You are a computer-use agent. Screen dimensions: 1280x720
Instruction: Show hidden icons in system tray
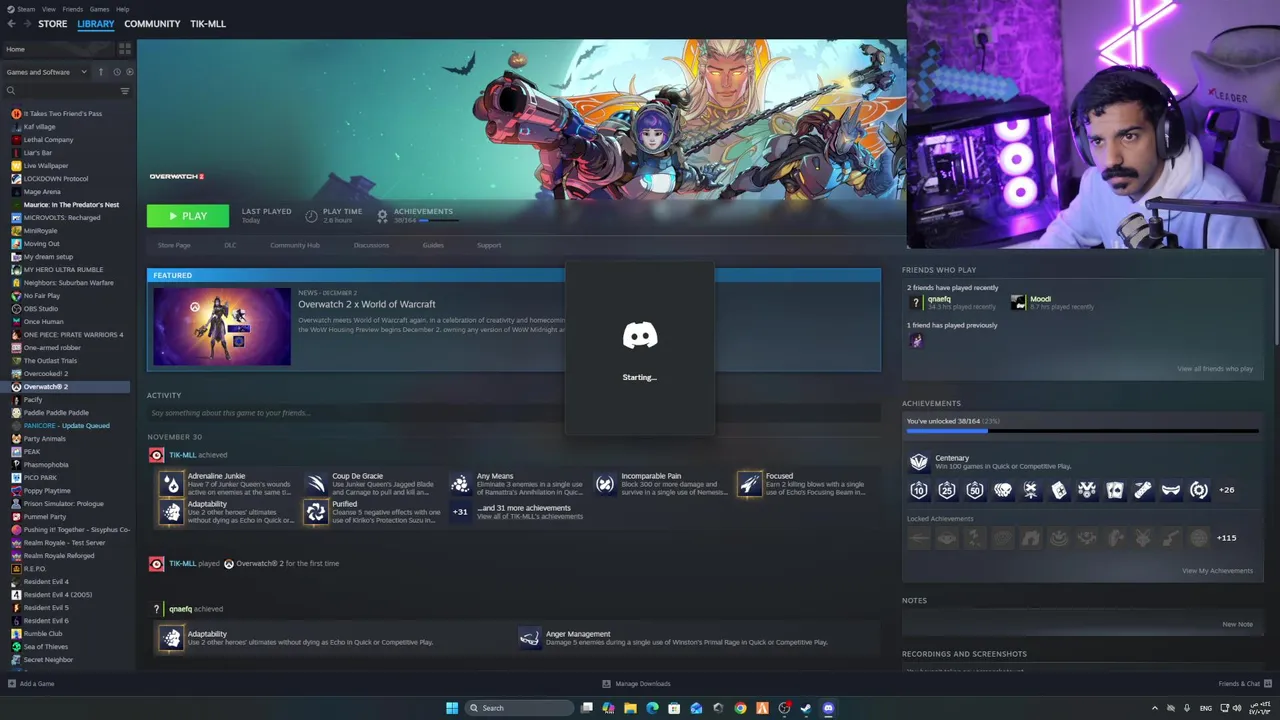[1155, 708]
